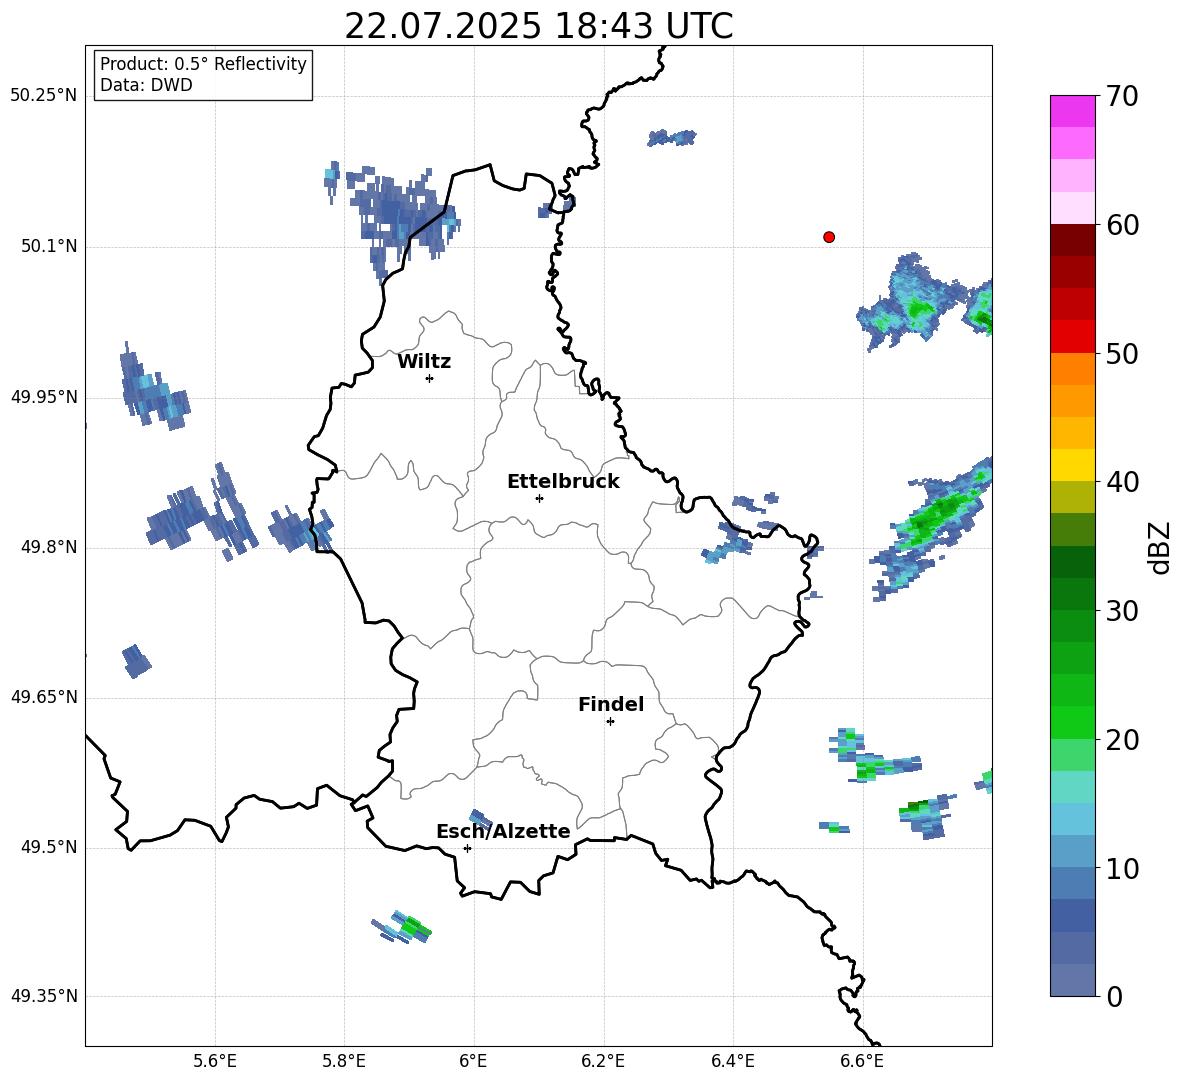Image resolution: width=1184 pixels, height=1081 pixels.
Task: Click the 6.6°E longitude label
Action: click(x=862, y=1062)
